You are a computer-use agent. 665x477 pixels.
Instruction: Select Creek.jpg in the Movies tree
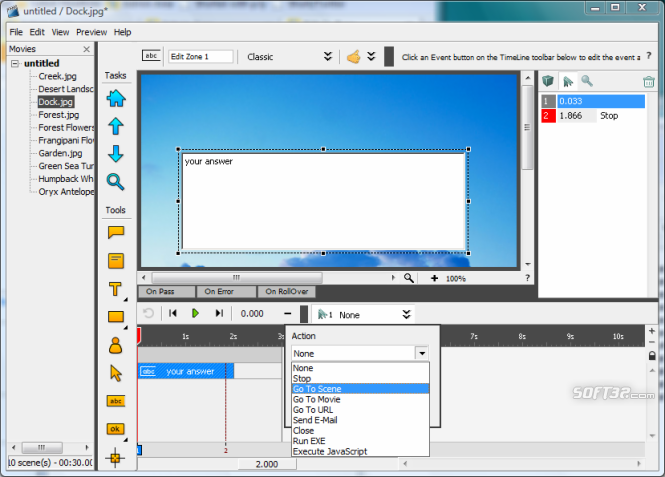tap(57, 76)
